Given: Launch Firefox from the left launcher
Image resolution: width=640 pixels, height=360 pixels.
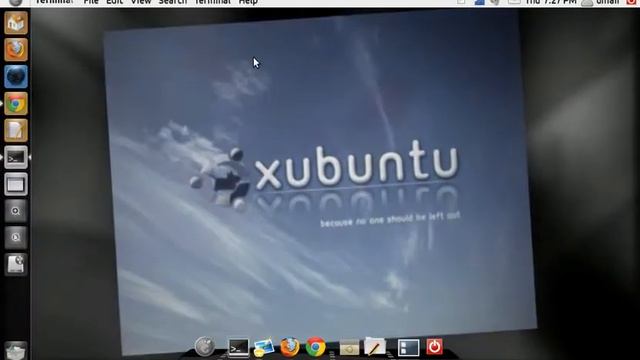Looking at the screenshot, I should pyautogui.click(x=16, y=50).
